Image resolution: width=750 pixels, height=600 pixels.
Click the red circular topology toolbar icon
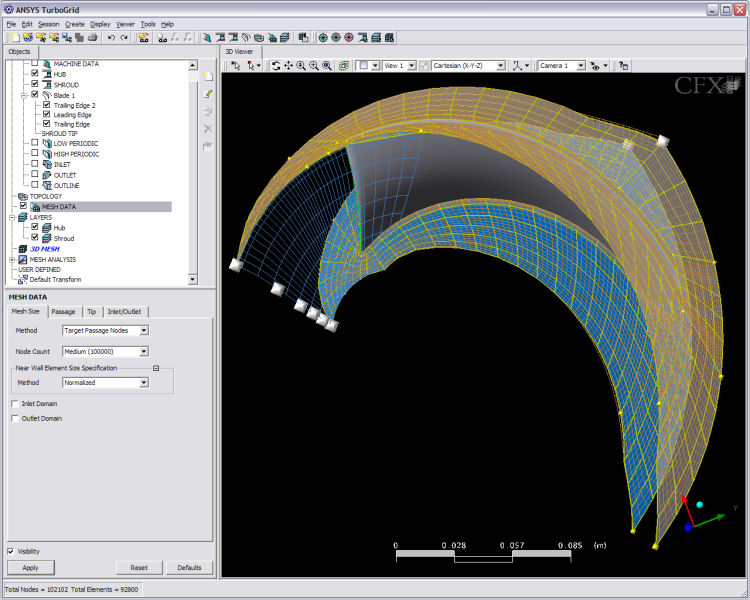tap(349, 38)
